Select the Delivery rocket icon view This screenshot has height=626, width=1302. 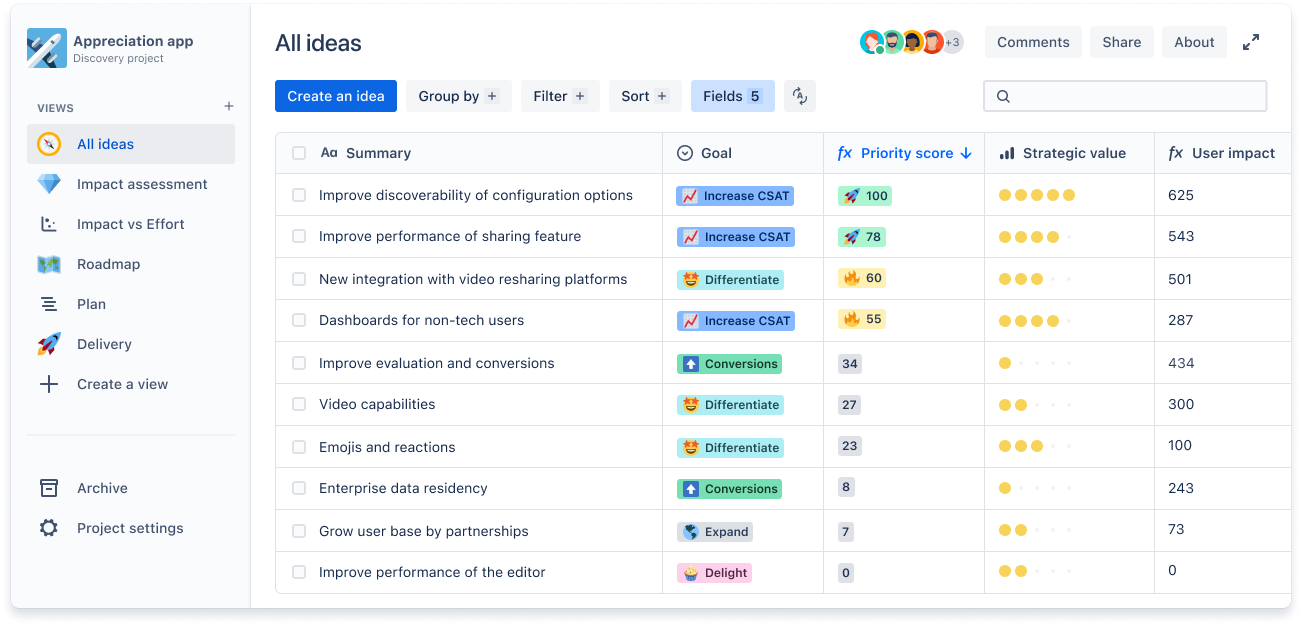[49, 344]
